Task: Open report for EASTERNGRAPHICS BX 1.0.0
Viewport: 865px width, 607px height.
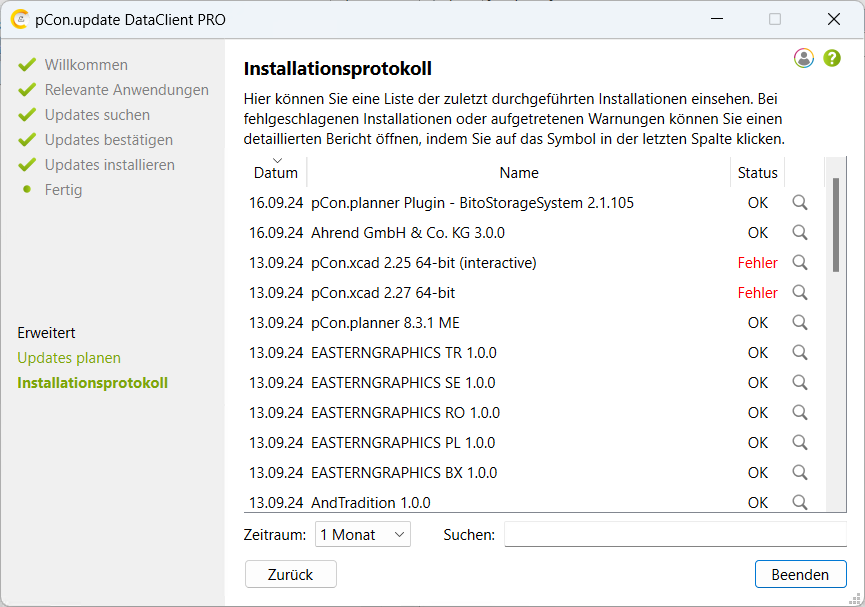Action: [x=800, y=472]
